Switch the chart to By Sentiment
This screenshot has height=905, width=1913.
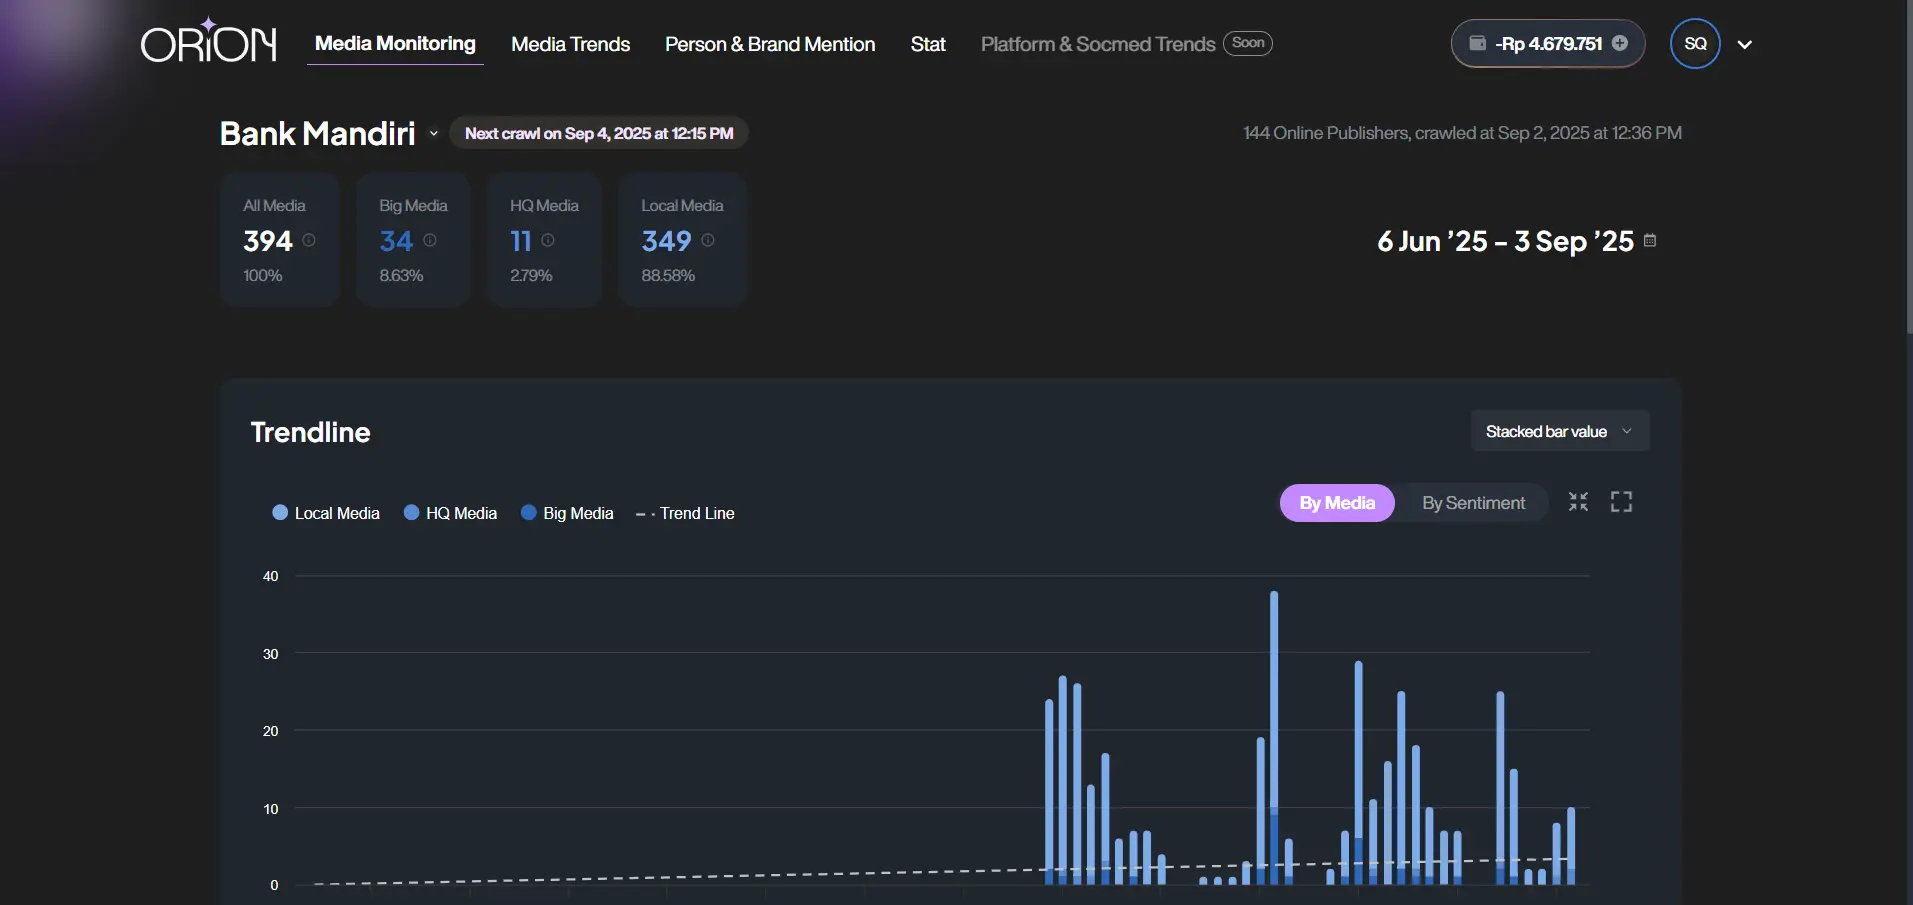1472,502
